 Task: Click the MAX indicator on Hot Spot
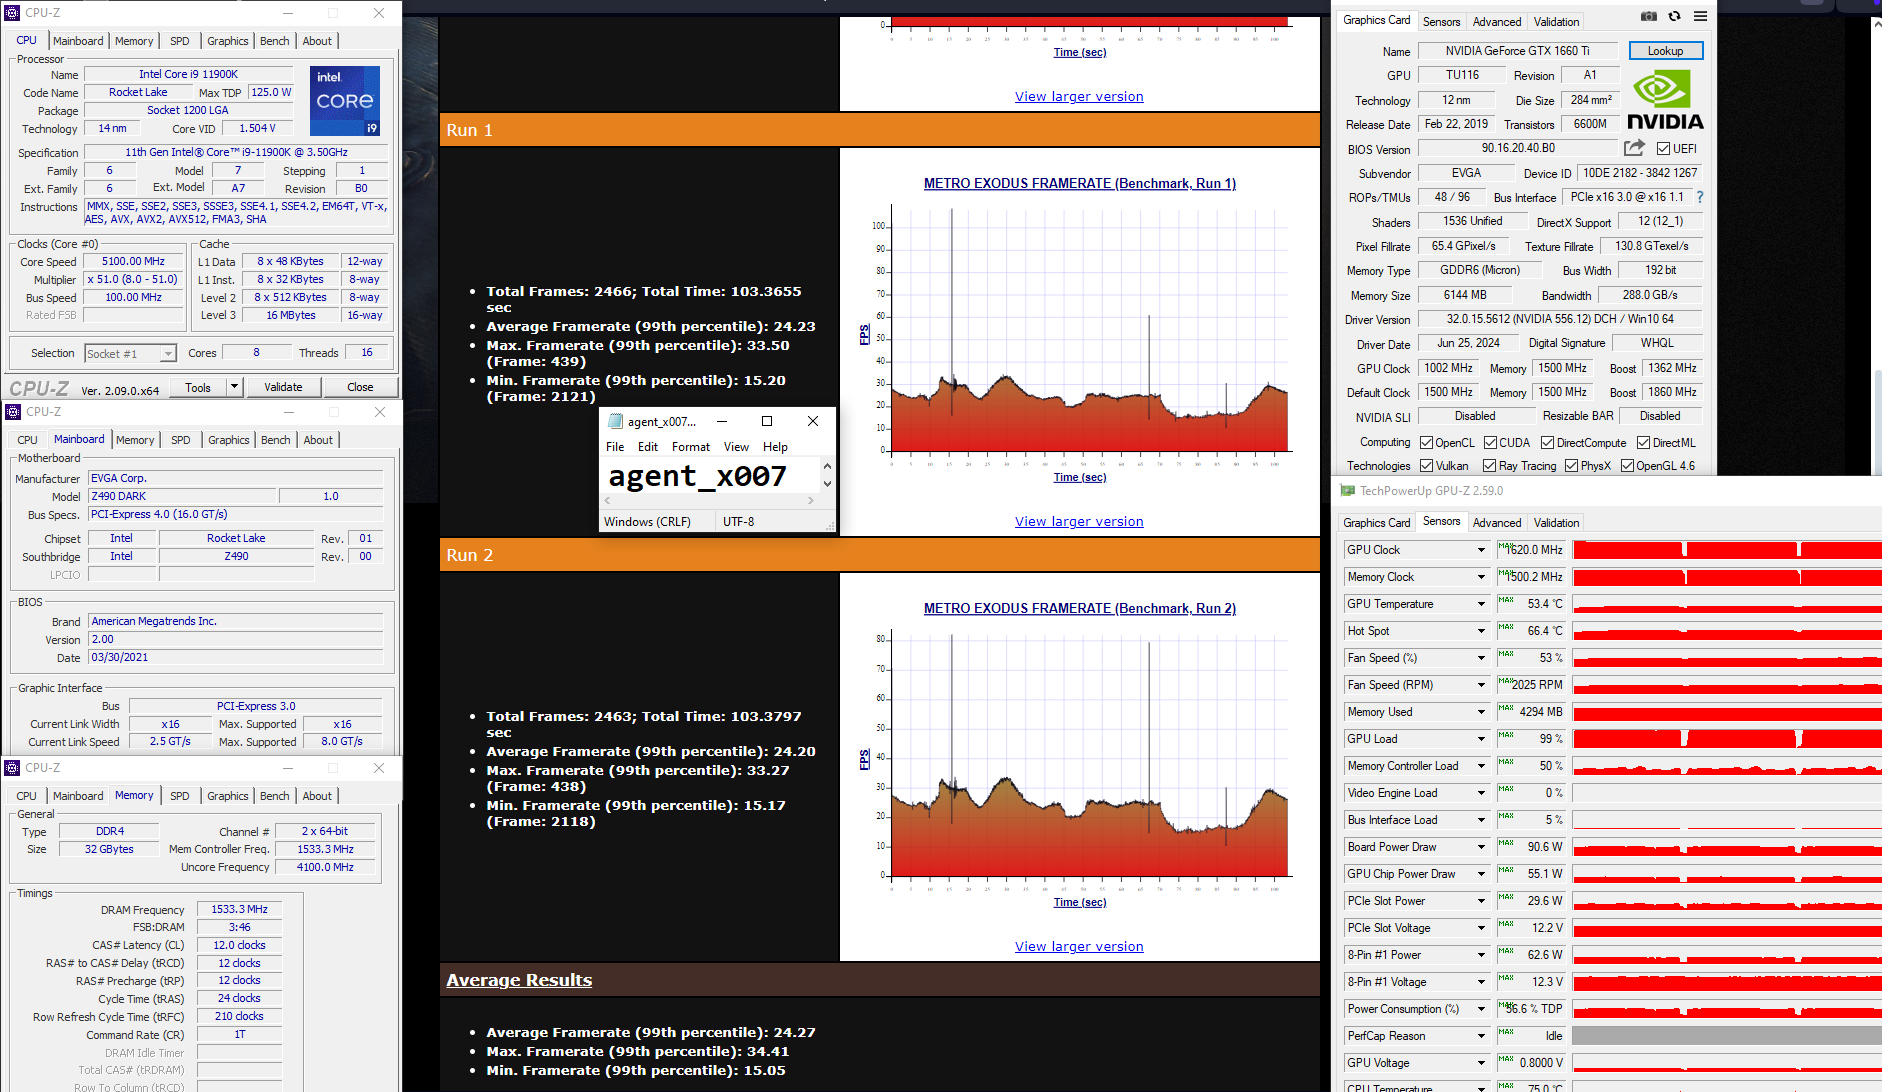point(1506,627)
